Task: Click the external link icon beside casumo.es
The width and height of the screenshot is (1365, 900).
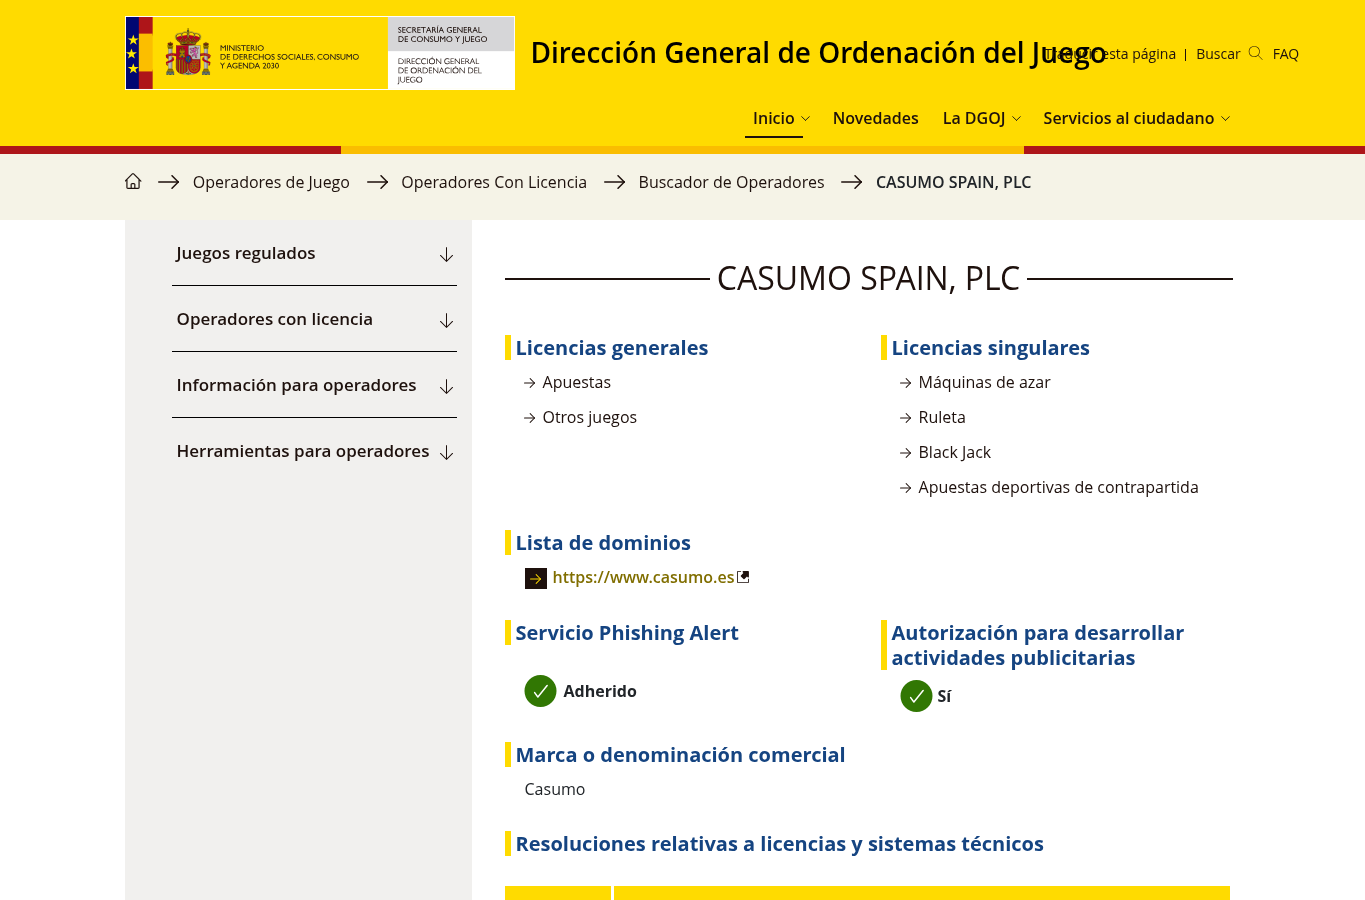Action: point(743,577)
